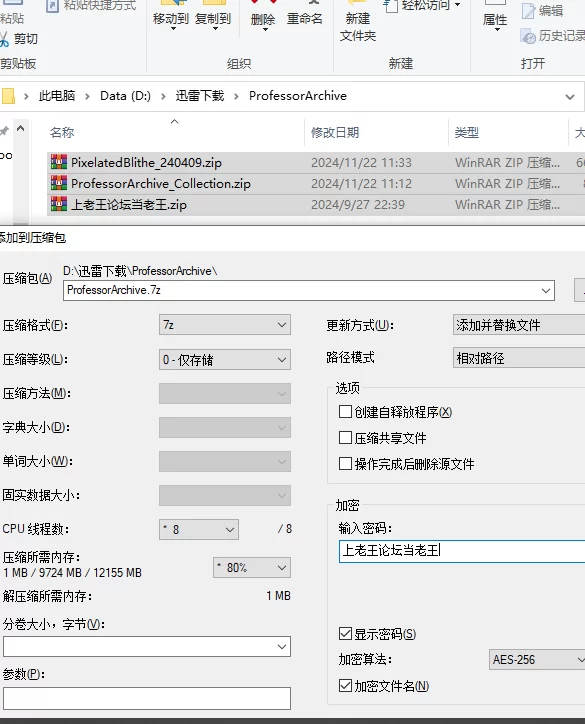Open the 压缩等级 dropdown showing 仅存储
The height and width of the screenshot is (724, 585).
(224, 359)
